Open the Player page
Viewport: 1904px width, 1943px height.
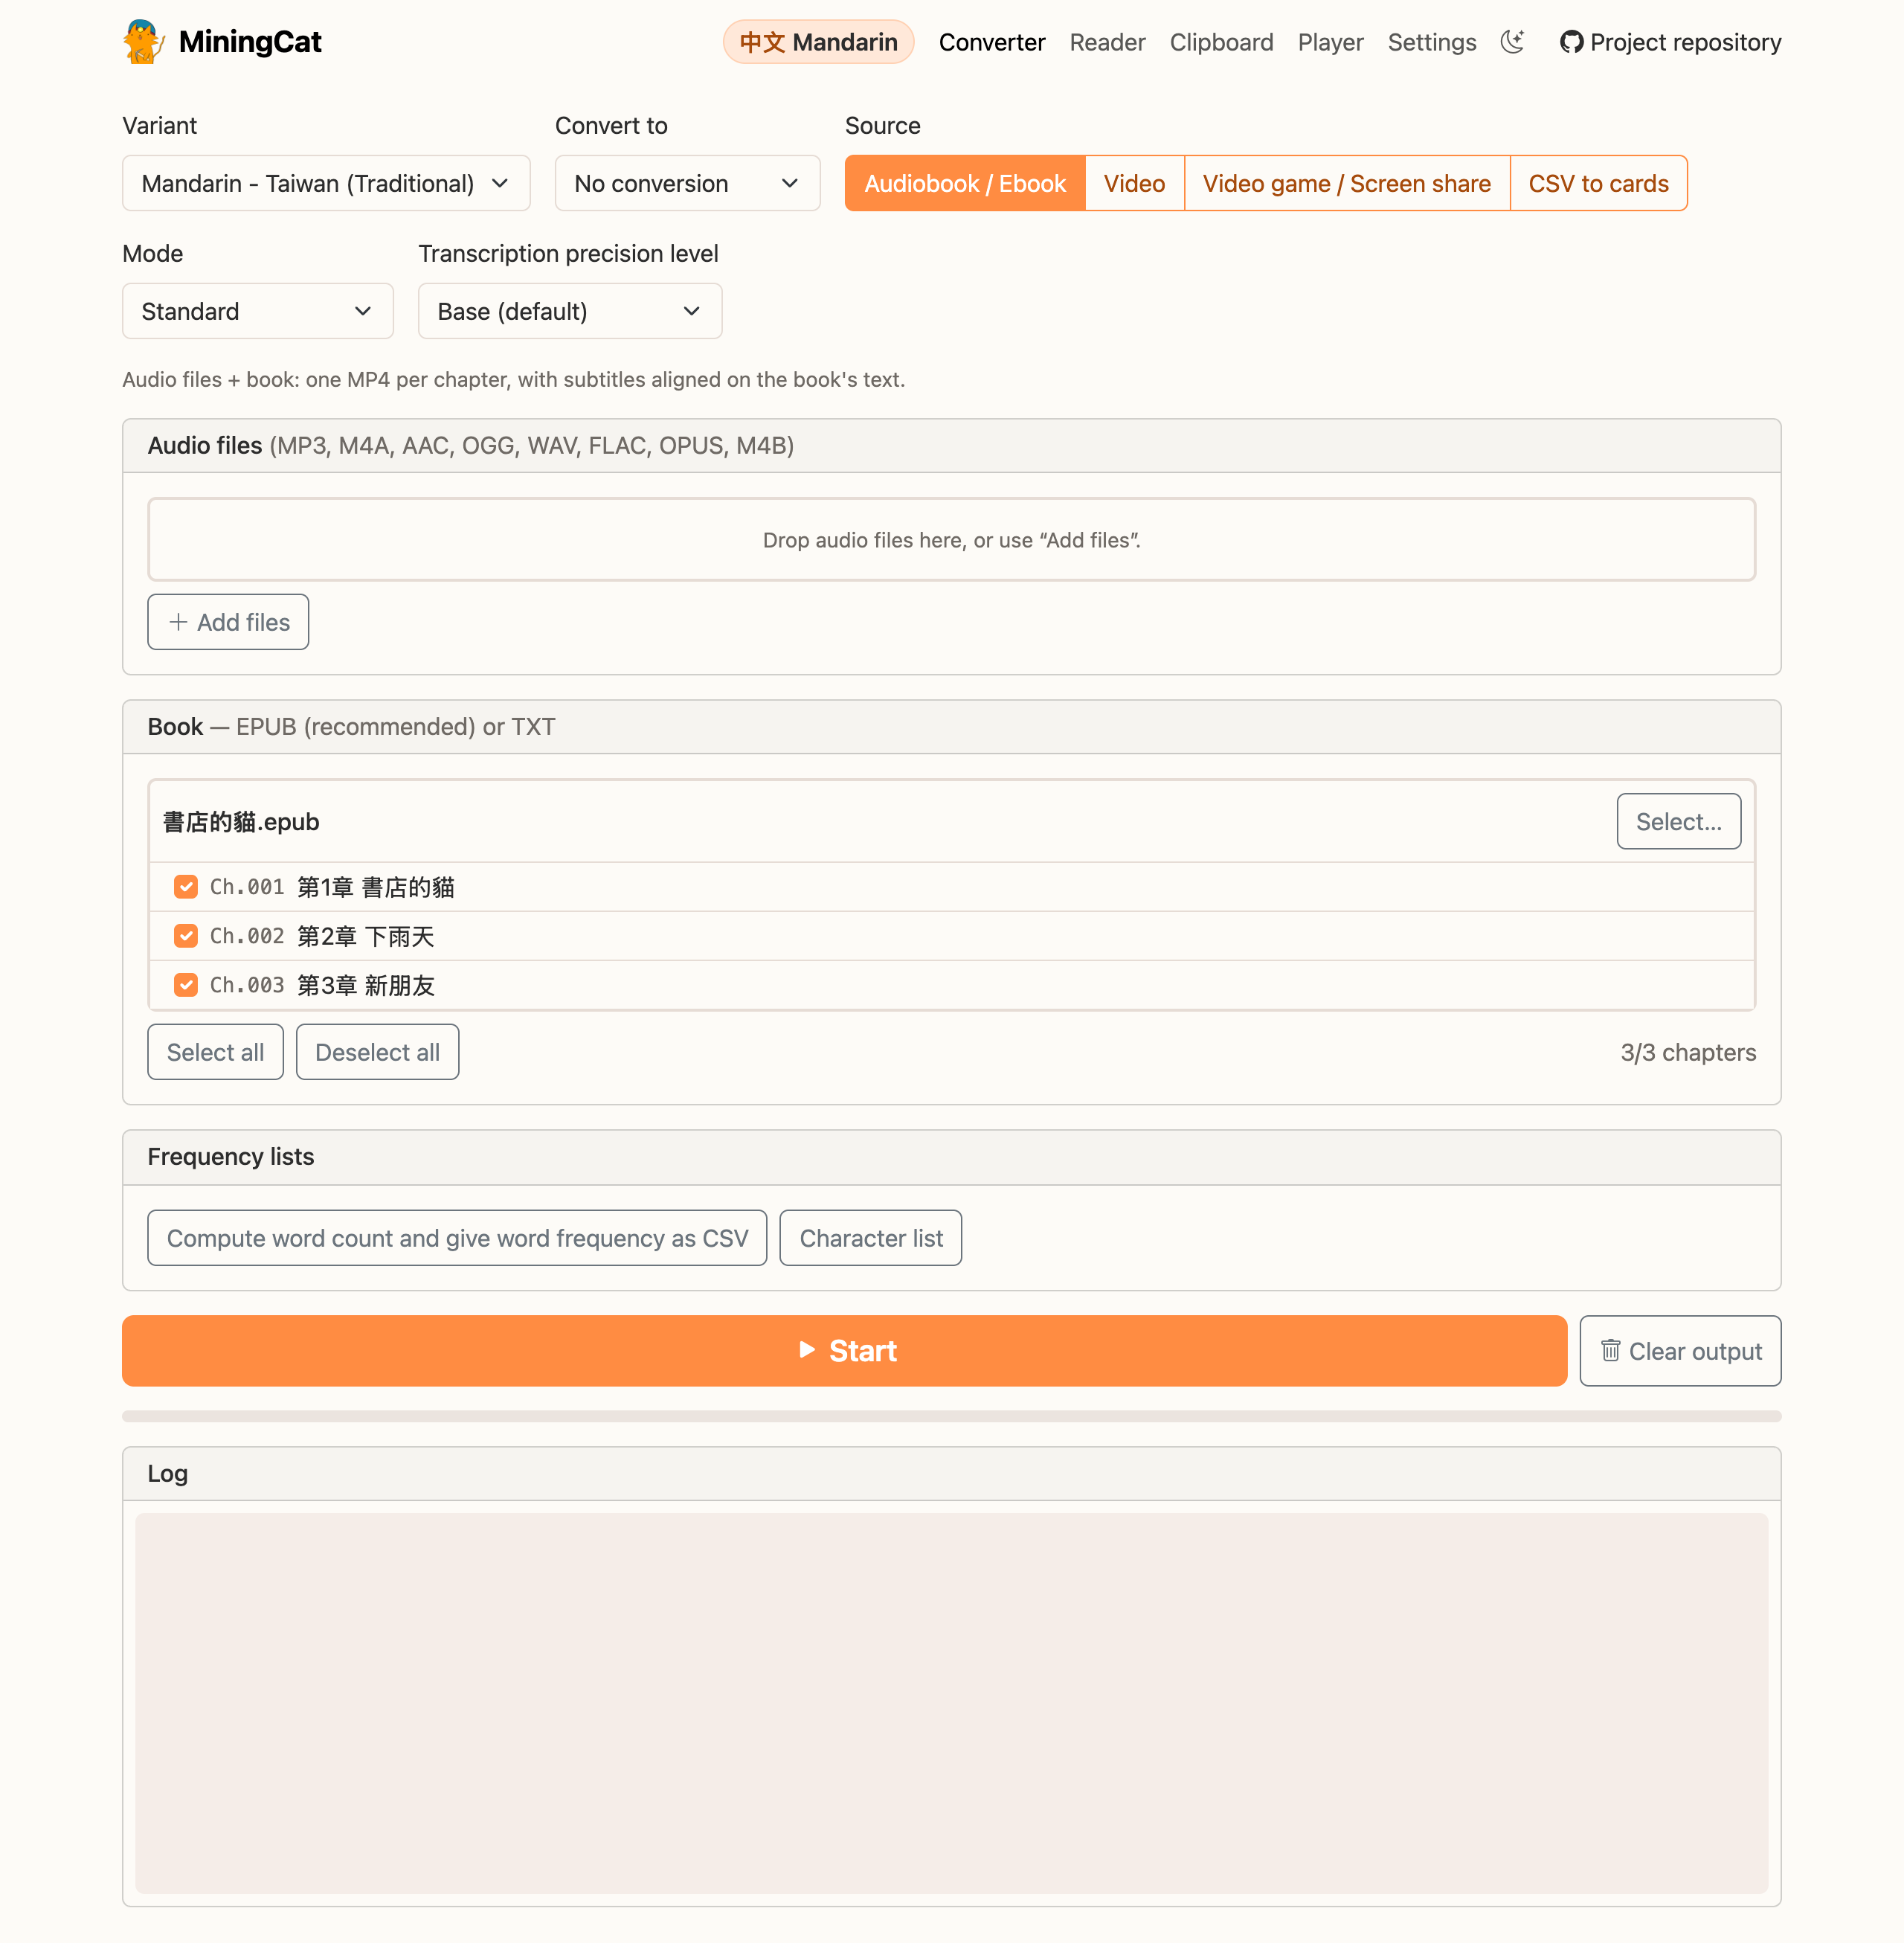click(x=1330, y=42)
